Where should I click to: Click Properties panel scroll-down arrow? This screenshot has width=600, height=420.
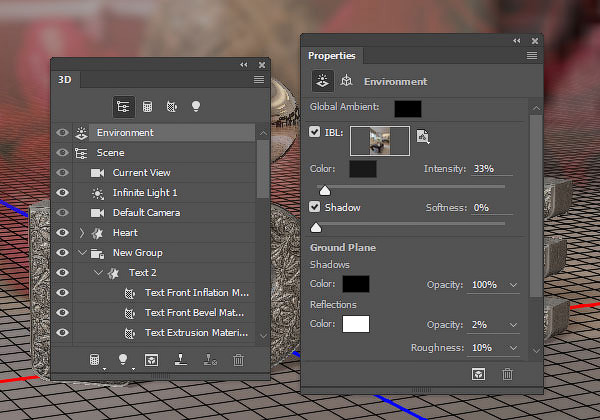pos(536,350)
